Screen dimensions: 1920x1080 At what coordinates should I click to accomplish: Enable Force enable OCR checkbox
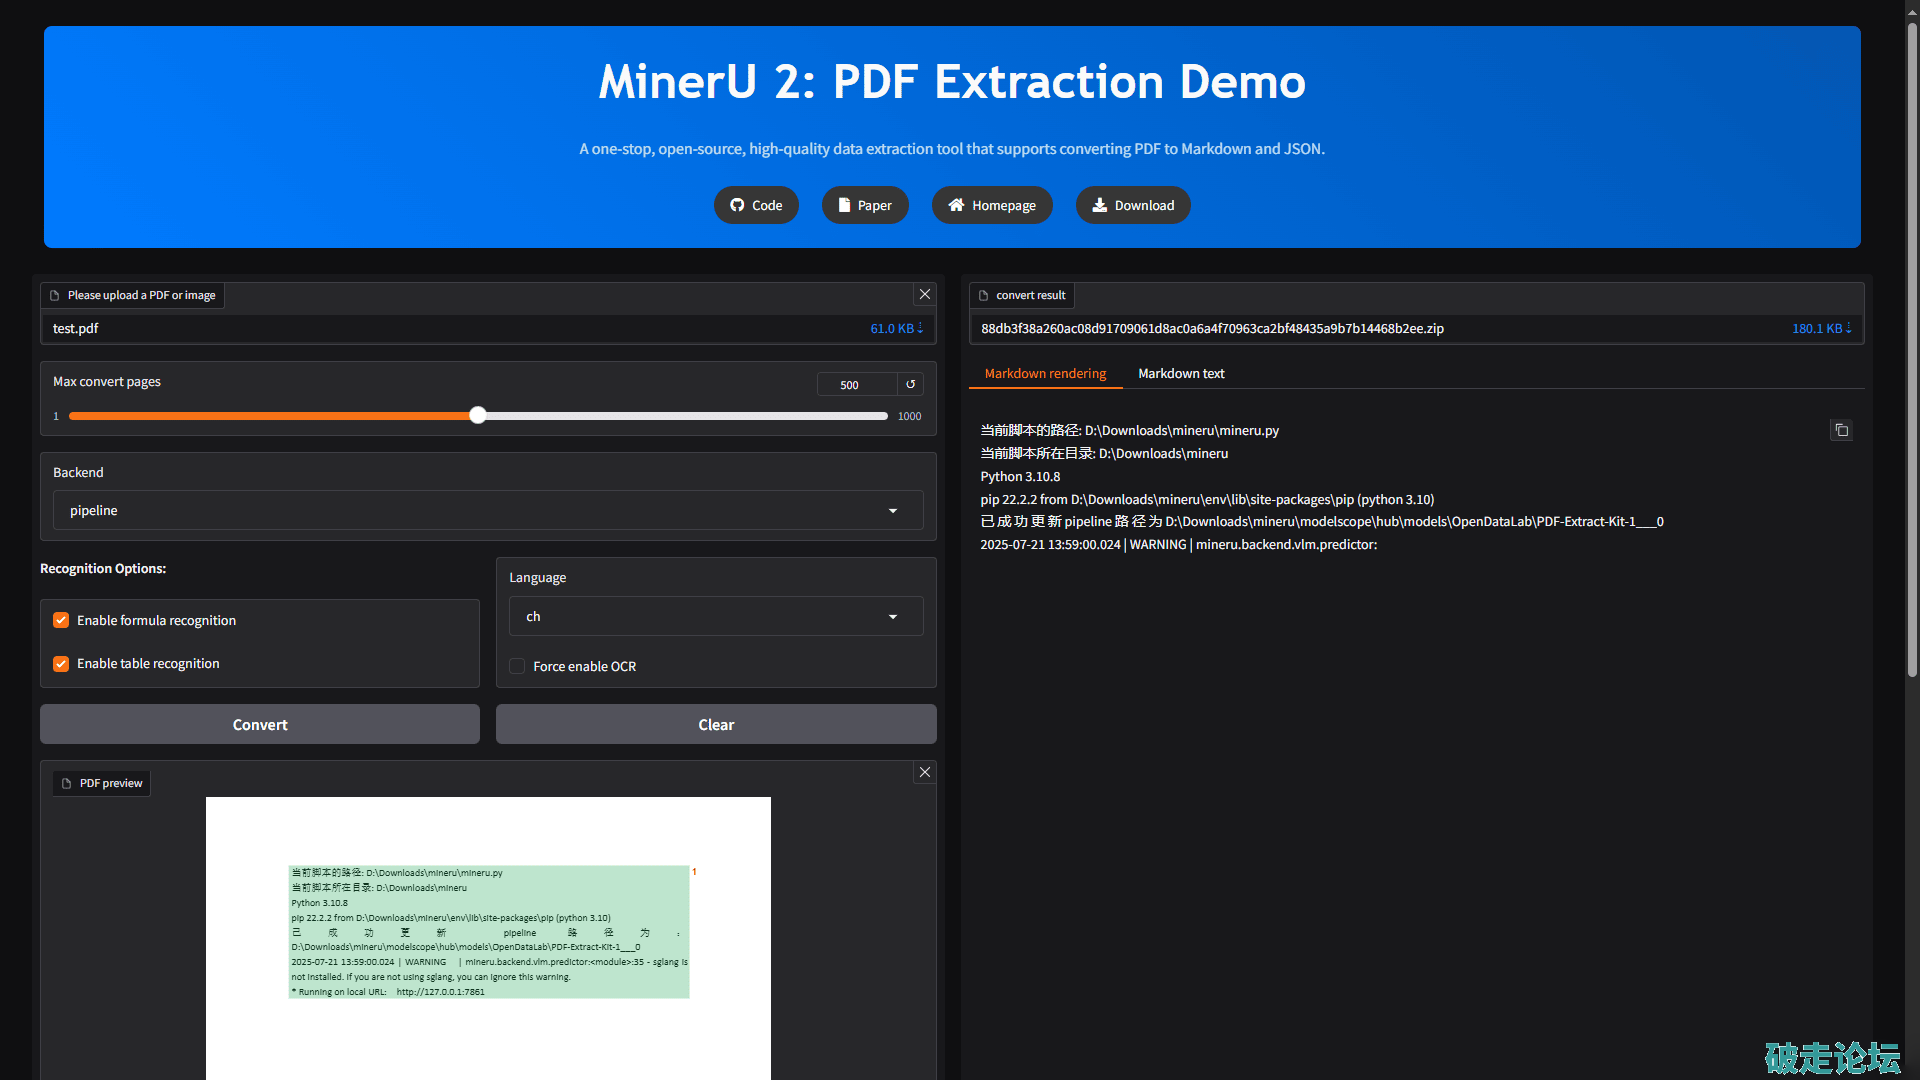click(x=517, y=666)
